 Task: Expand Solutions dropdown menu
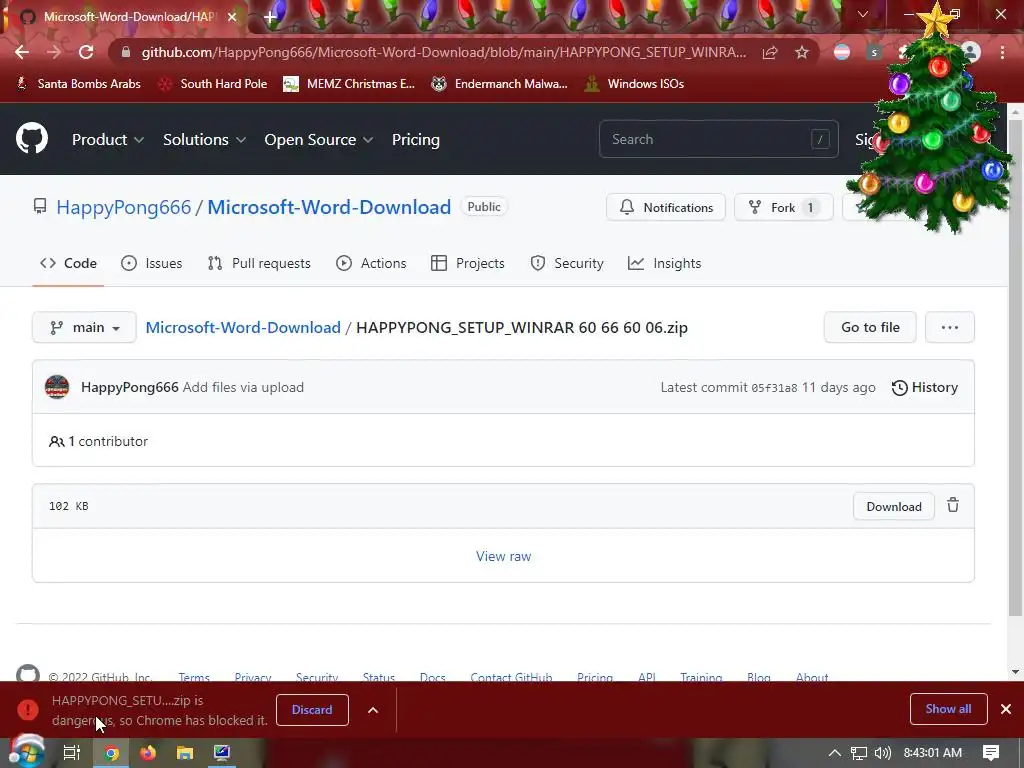point(204,139)
